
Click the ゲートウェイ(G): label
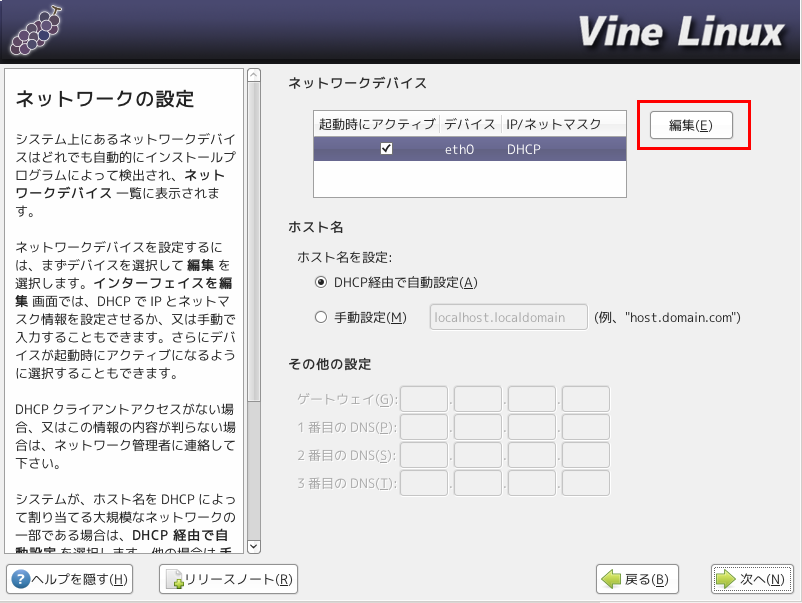[347, 399]
